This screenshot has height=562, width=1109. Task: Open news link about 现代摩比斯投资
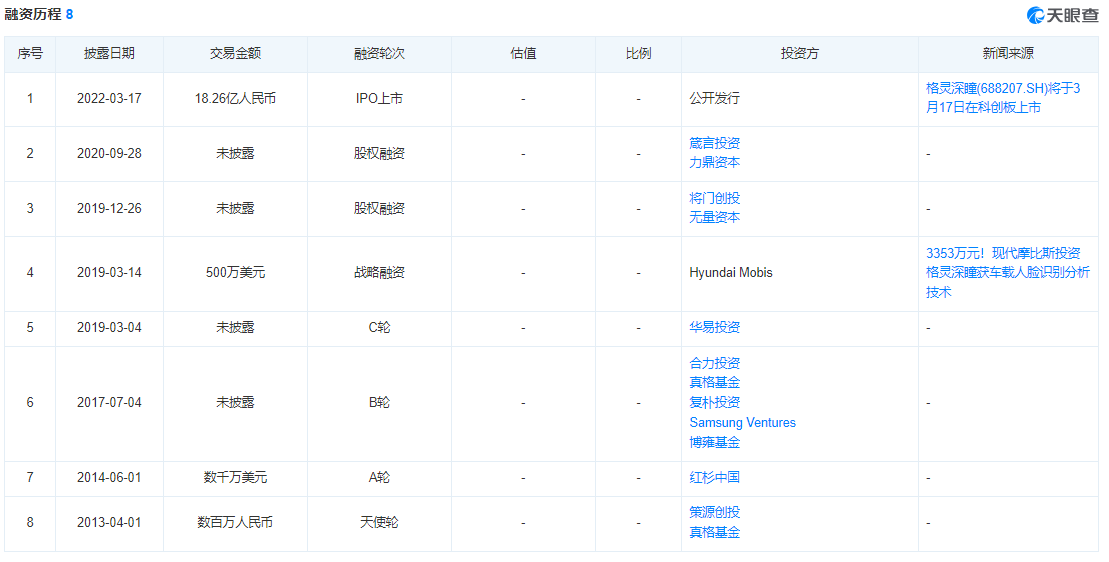coord(1008,273)
